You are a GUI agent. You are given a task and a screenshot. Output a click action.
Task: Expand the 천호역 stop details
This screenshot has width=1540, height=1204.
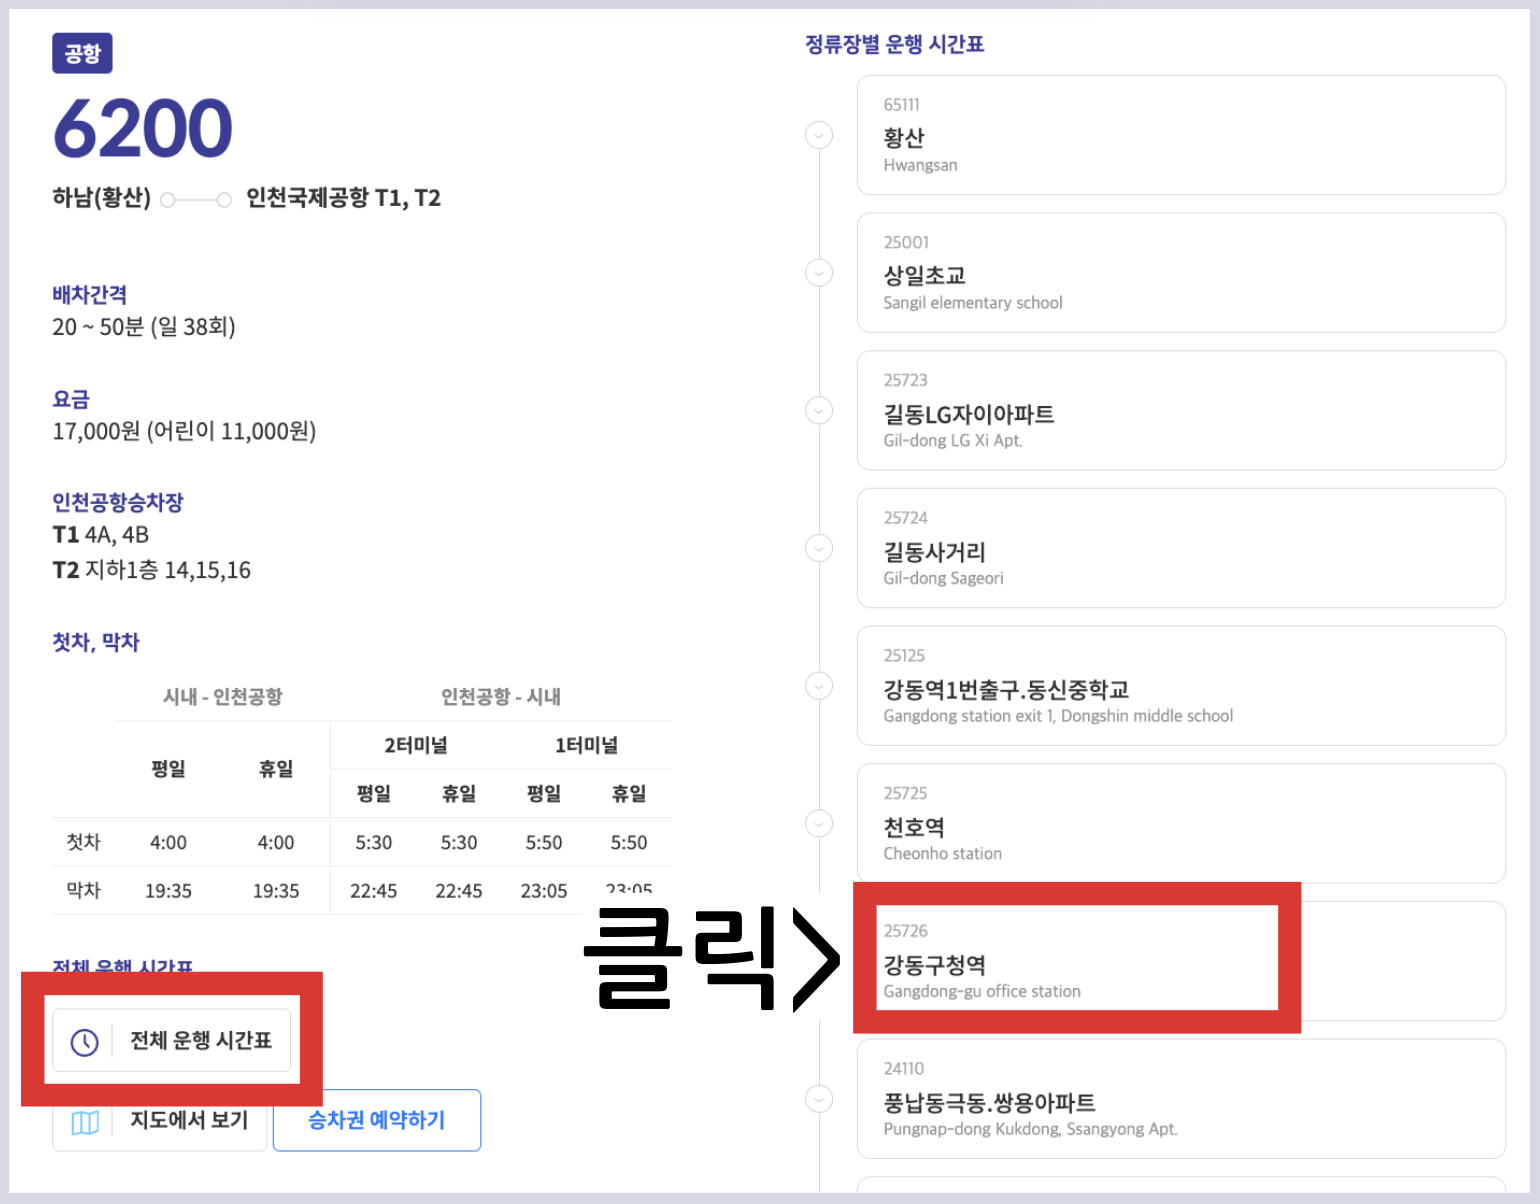[x=819, y=824]
